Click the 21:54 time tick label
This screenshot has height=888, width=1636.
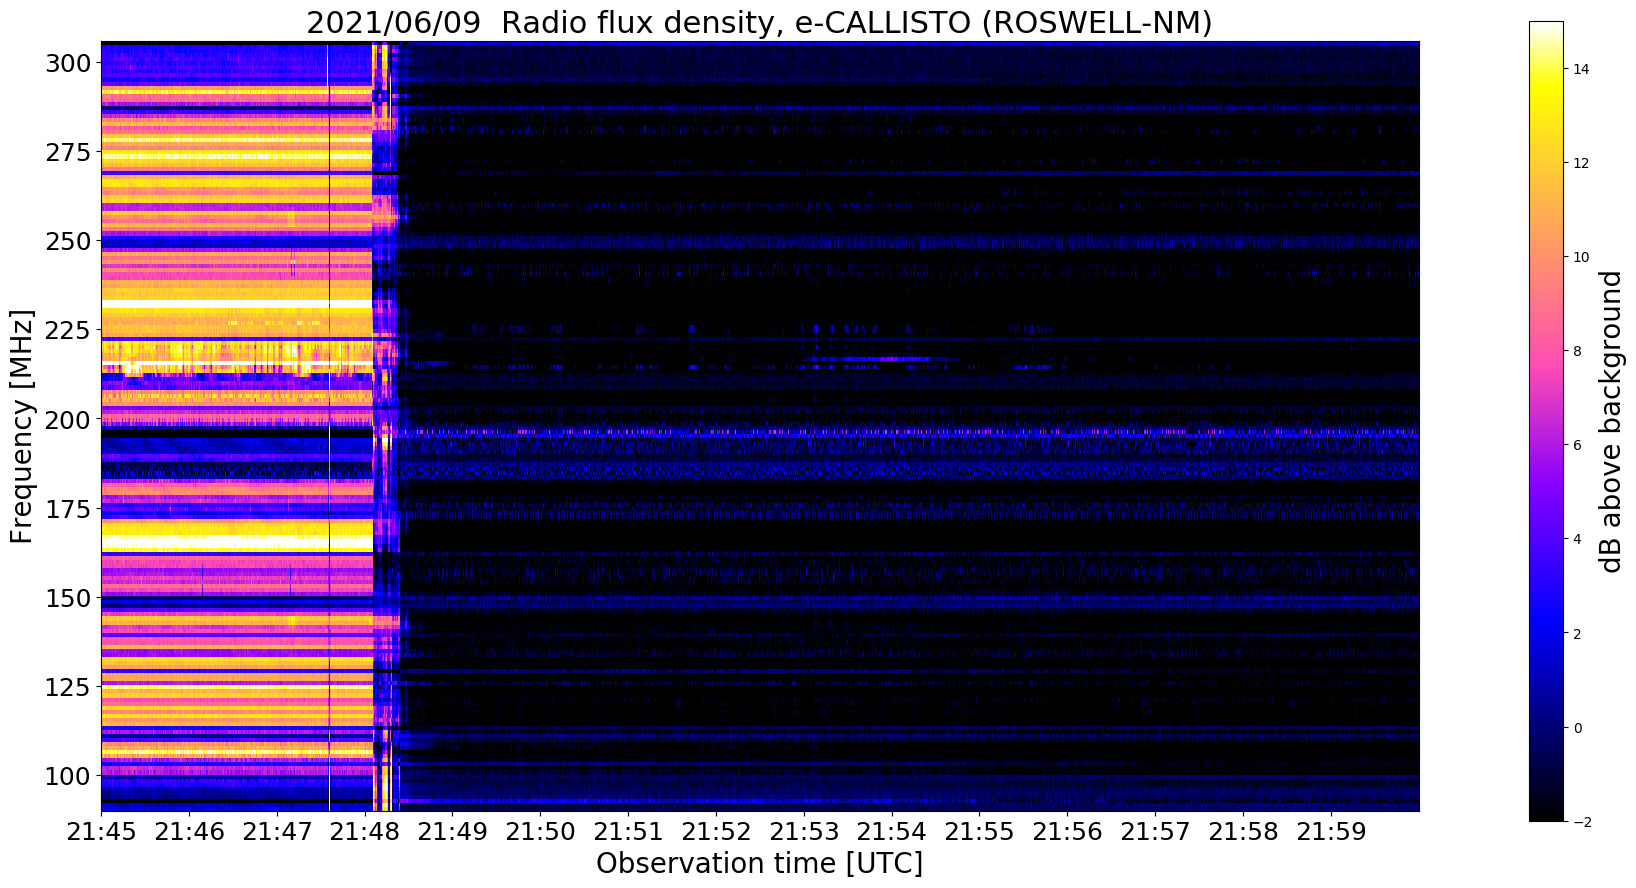tap(893, 831)
